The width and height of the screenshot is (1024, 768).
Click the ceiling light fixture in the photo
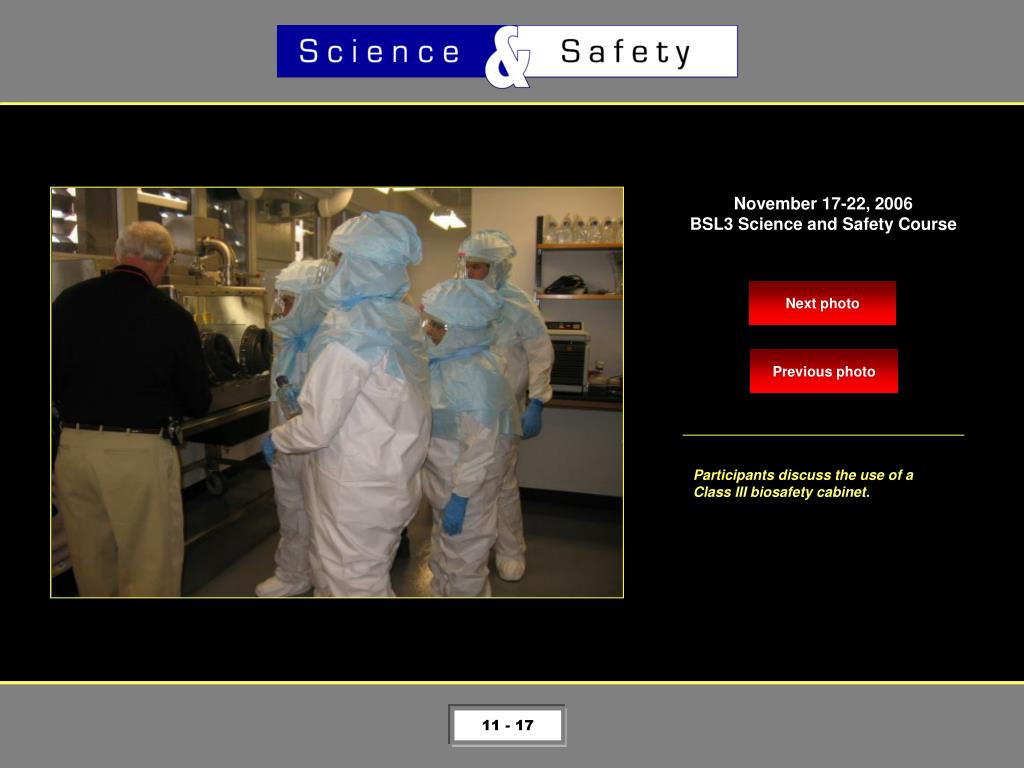coord(447,219)
